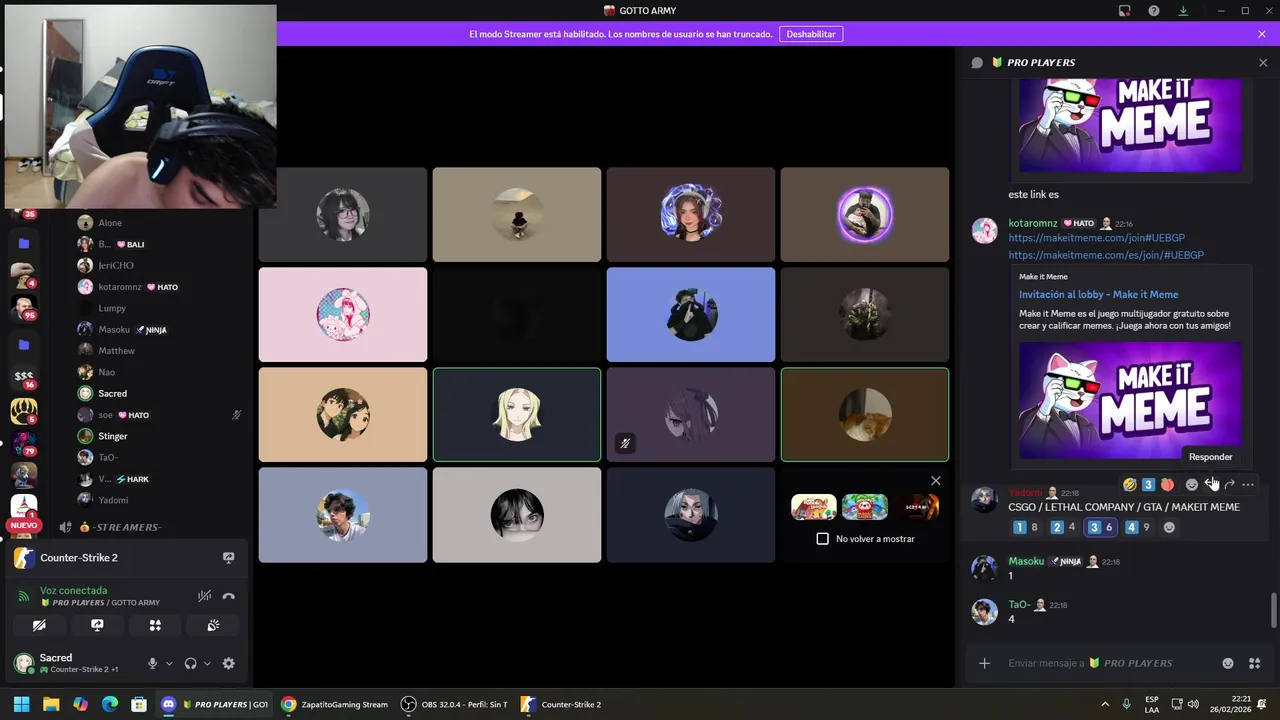1280x720 pixels.
Task: Dismiss the streamer mode banner
Action: tap(1262, 34)
